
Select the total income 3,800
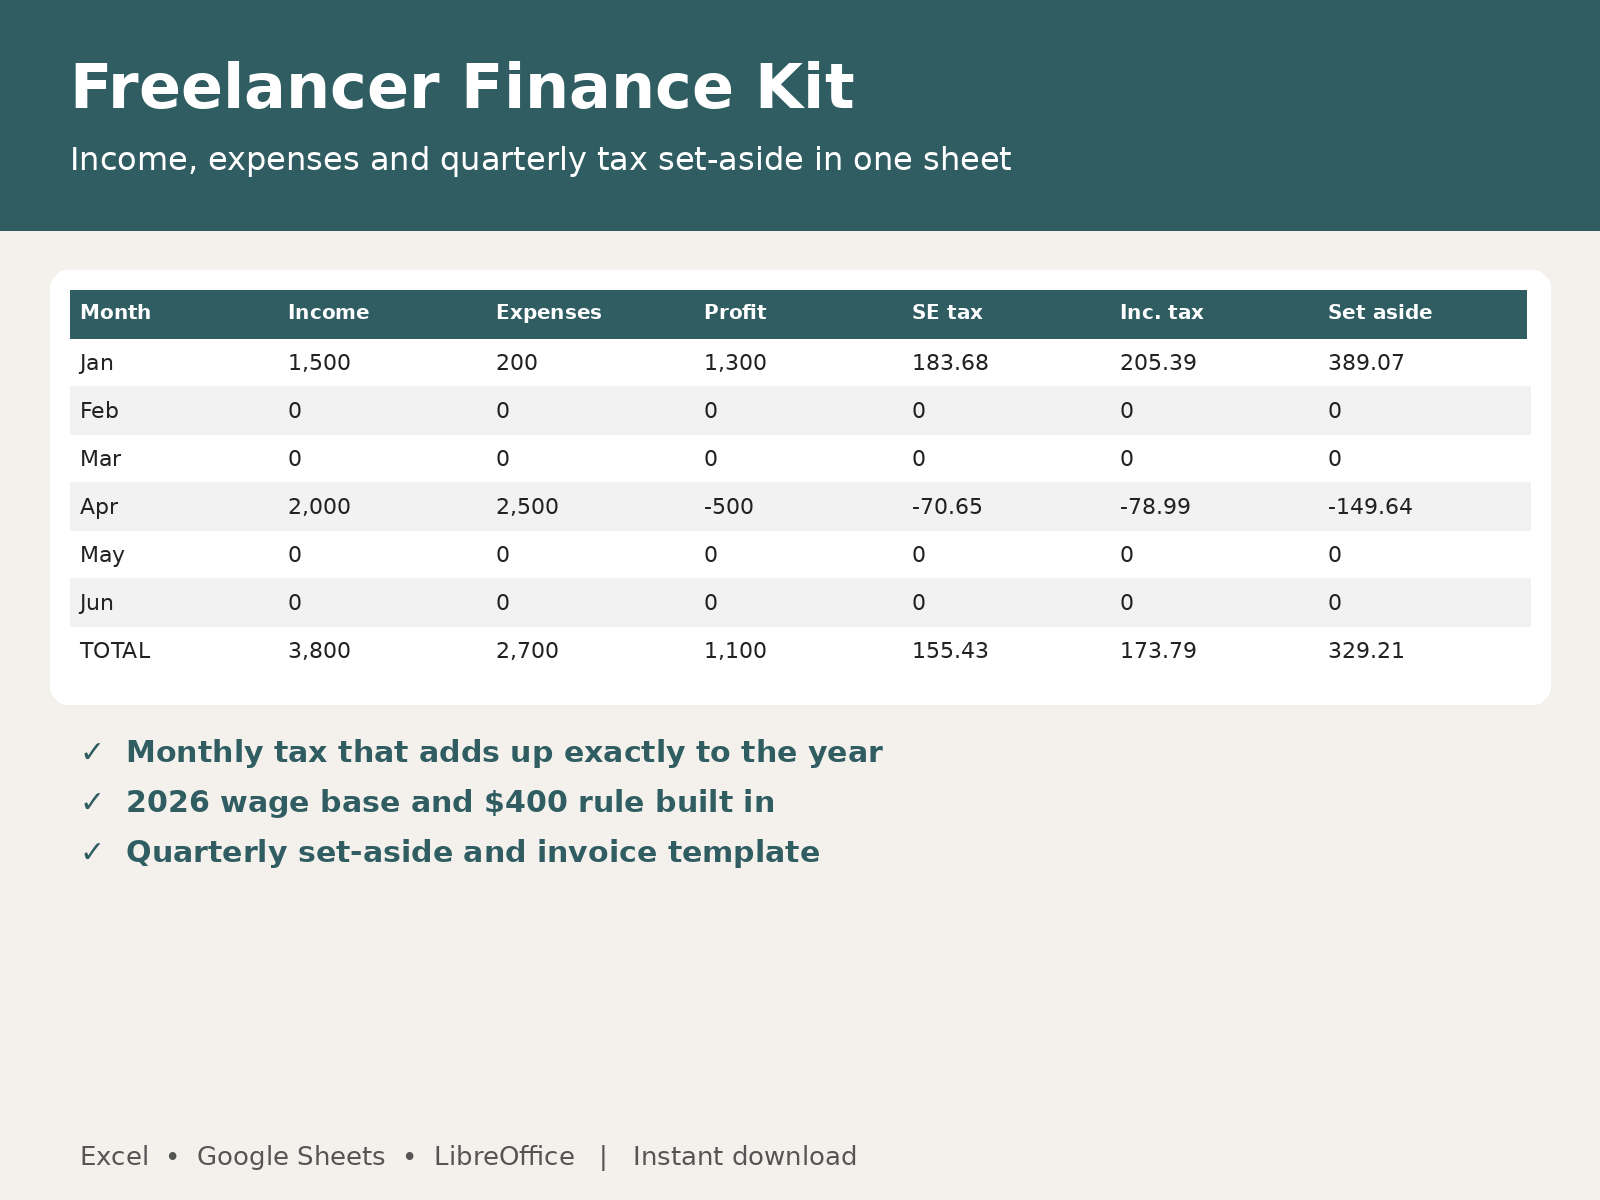click(x=319, y=651)
